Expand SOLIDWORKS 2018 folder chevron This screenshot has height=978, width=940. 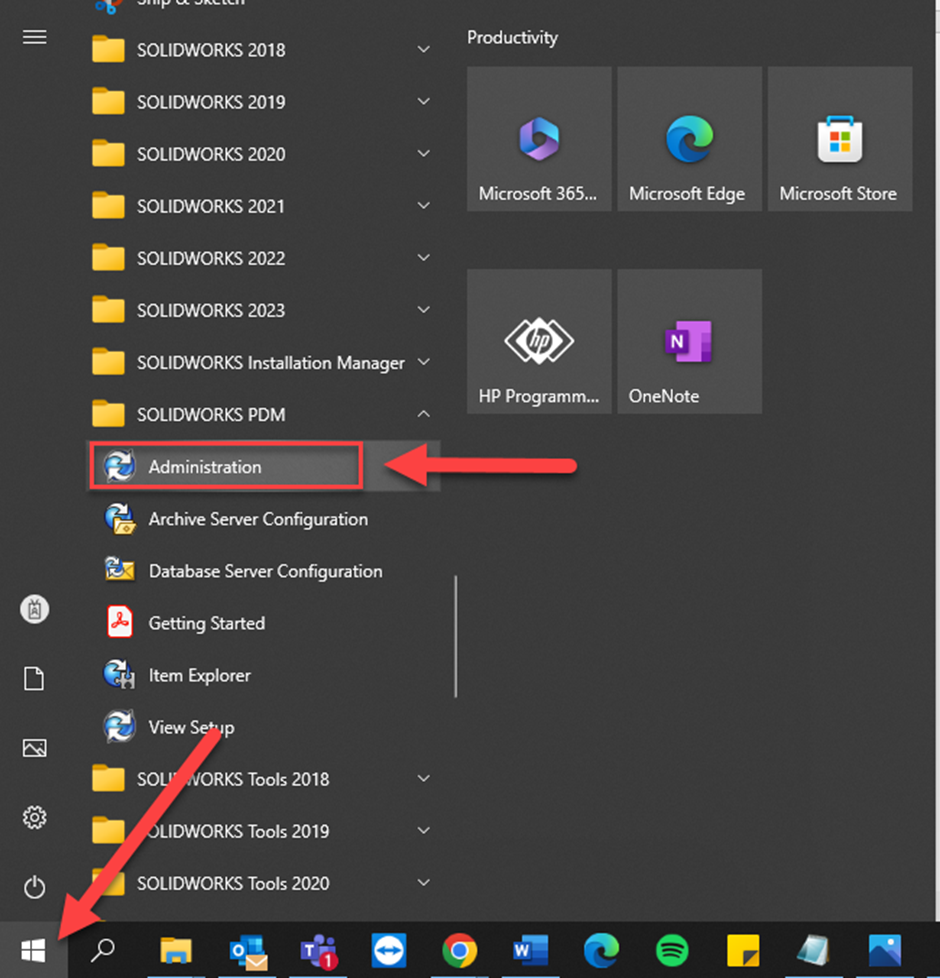(424, 49)
